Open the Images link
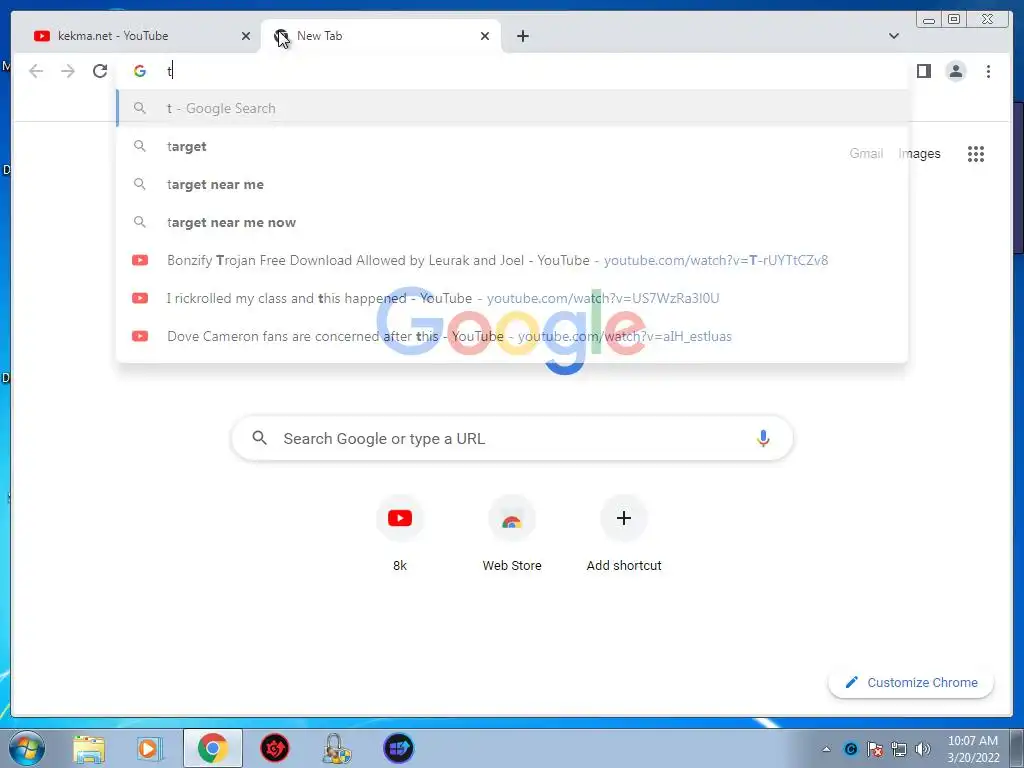The height and width of the screenshot is (768, 1024). 920,153
